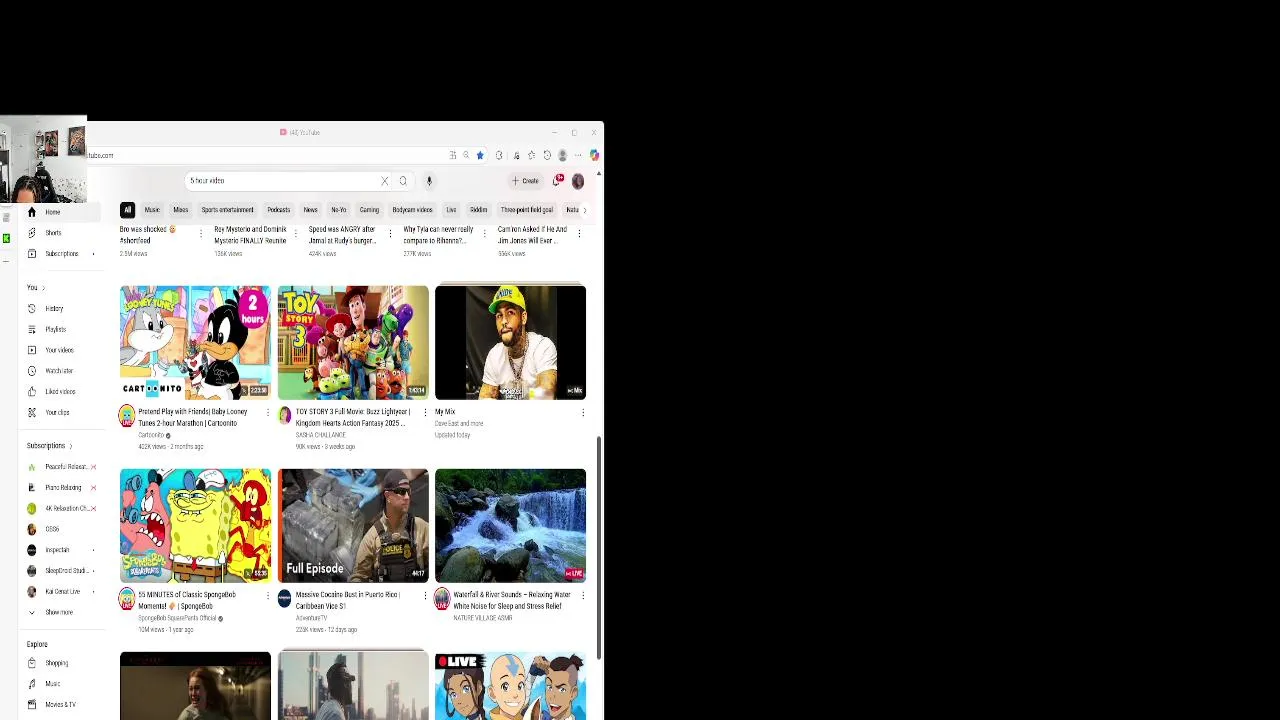Image resolution: width=1280 pixels, height=720 pixels.
Task: Expand the You section chevron
Action: tap(43, 288)
